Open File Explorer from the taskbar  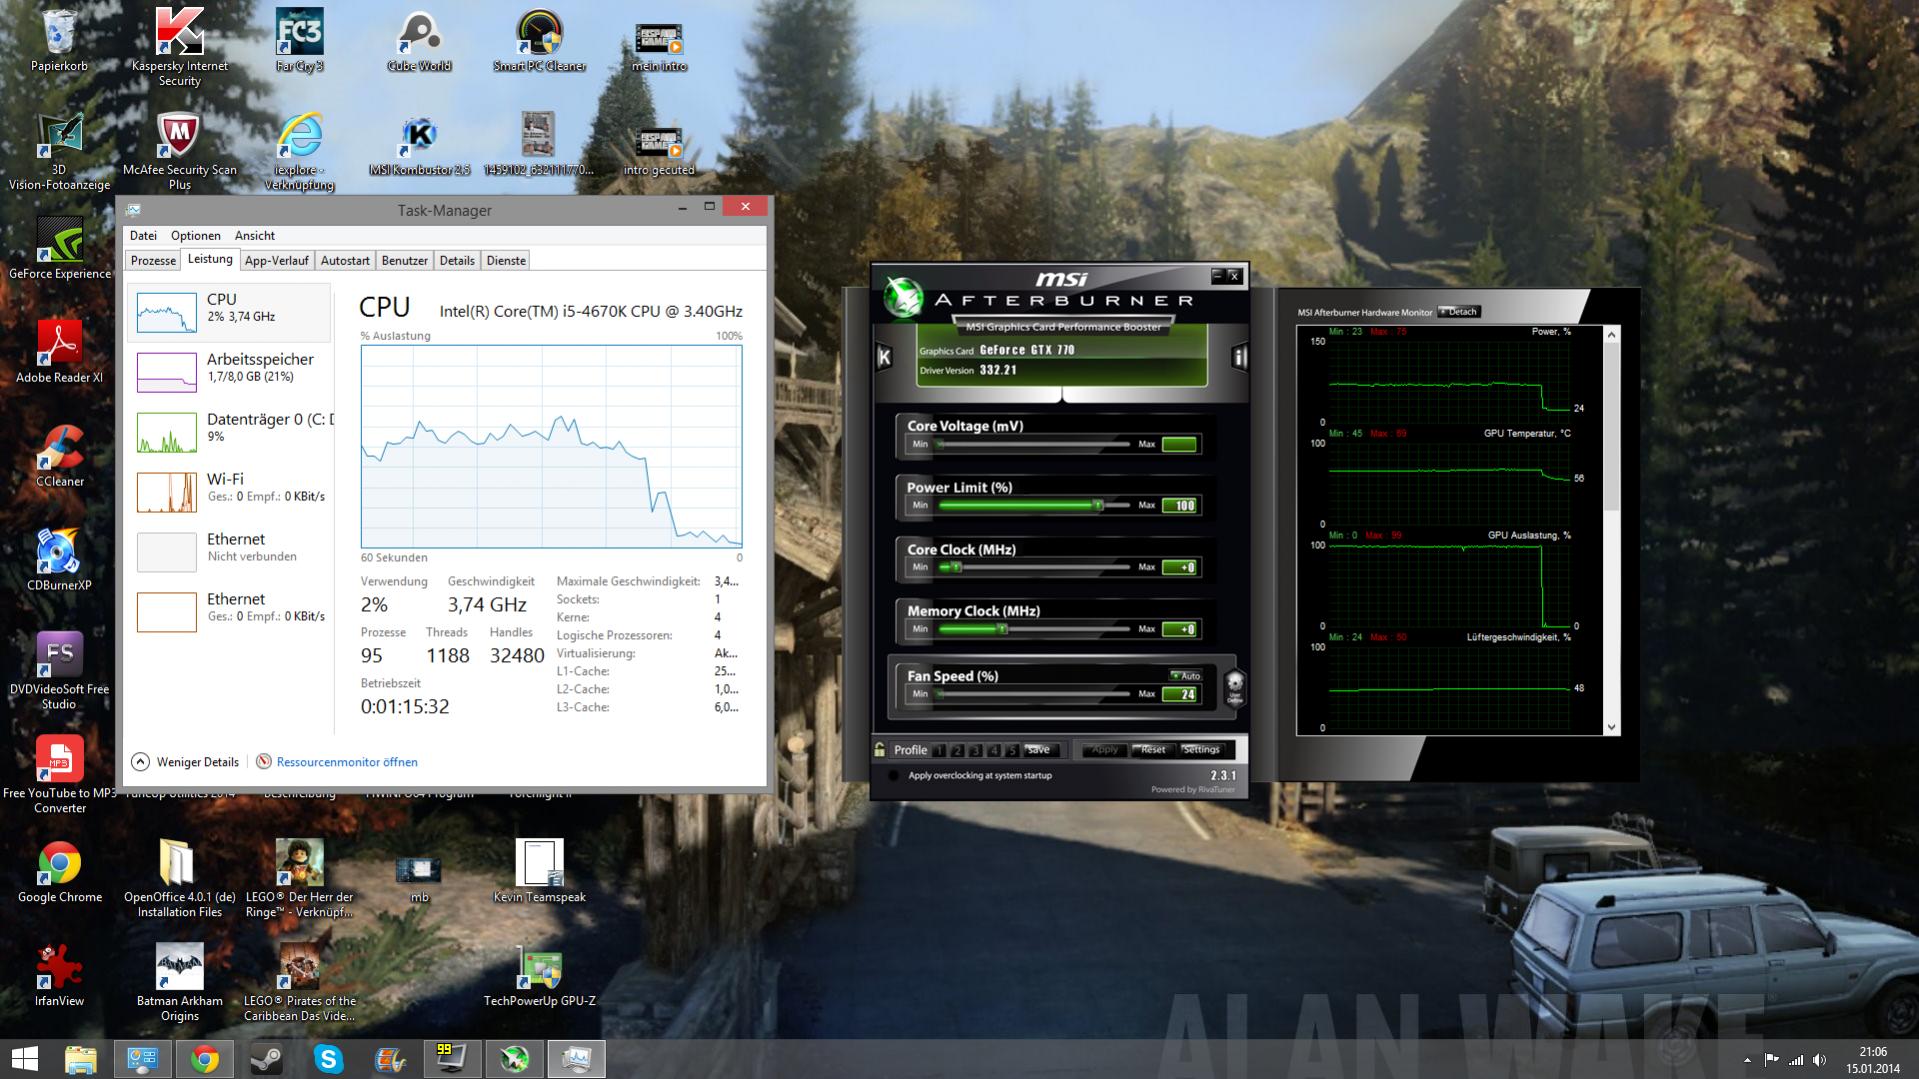(x=80, y=1059)
